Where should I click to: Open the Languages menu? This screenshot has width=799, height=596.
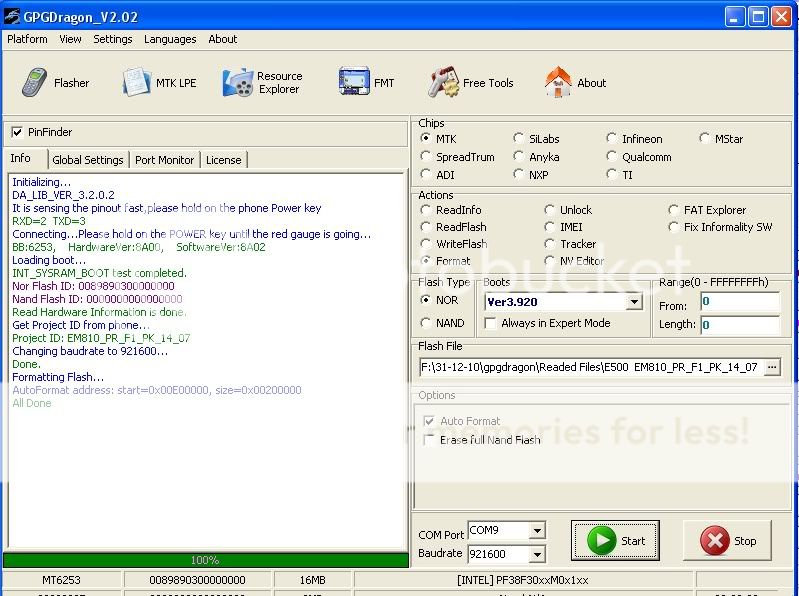coord(170,39)
